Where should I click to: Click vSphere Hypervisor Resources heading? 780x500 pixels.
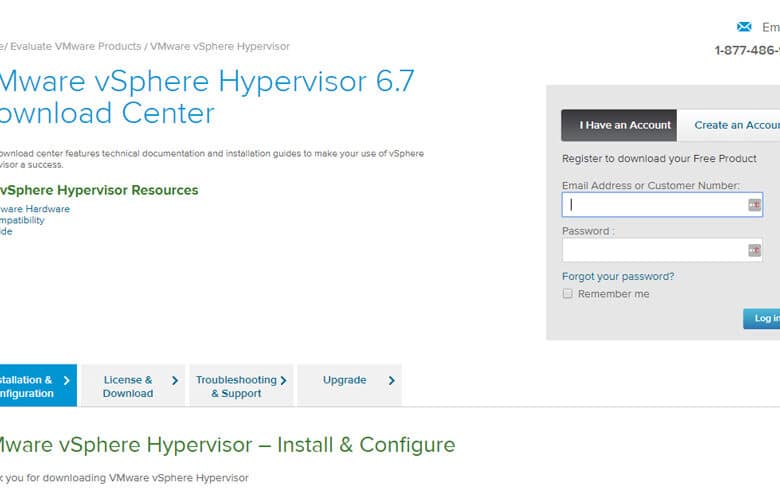(x=99, y=190)
